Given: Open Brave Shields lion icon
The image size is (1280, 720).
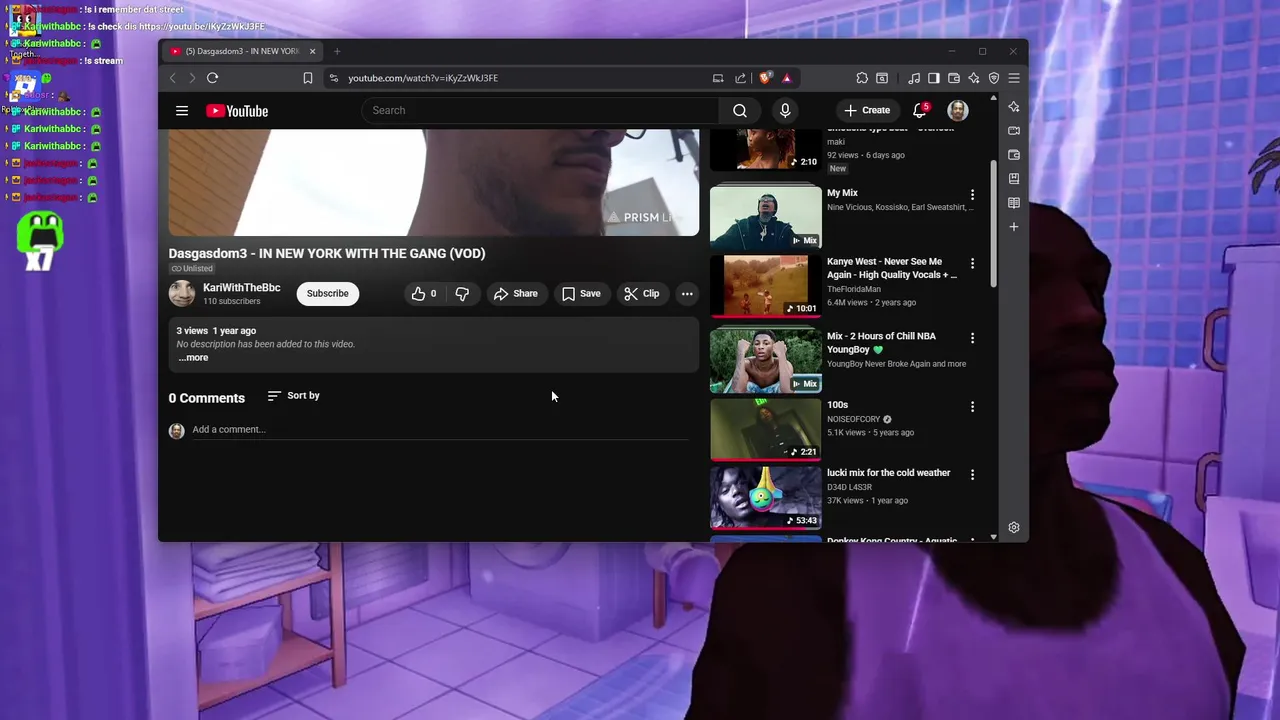Looking at the screenshot, I should [766, 78].
